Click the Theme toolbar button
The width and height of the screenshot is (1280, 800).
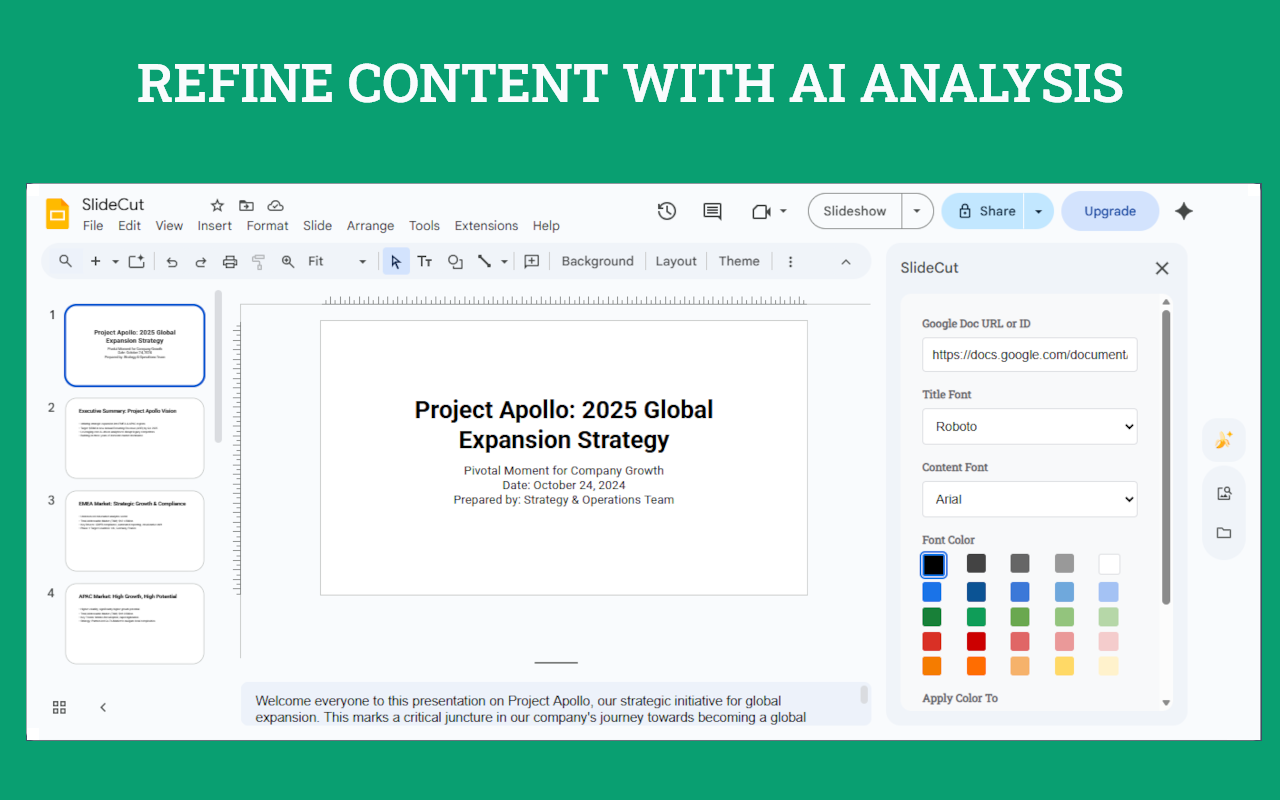(x=739, y=261)
